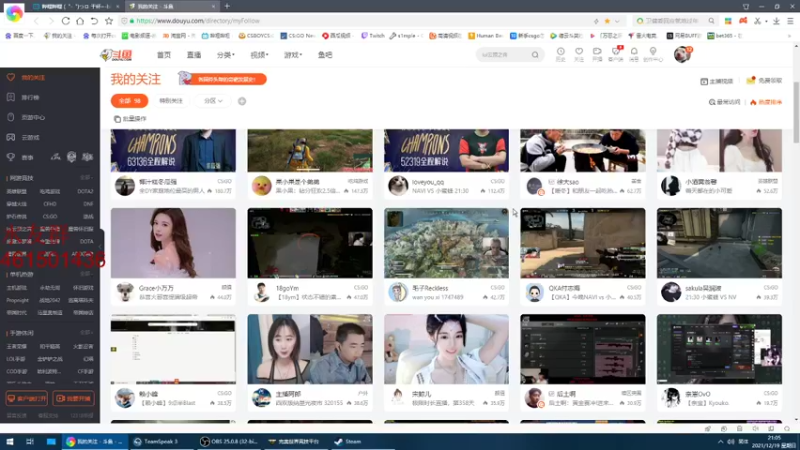Open the header heart follow icon
Viewport: 800px width, 450px height.
[579, 54]
